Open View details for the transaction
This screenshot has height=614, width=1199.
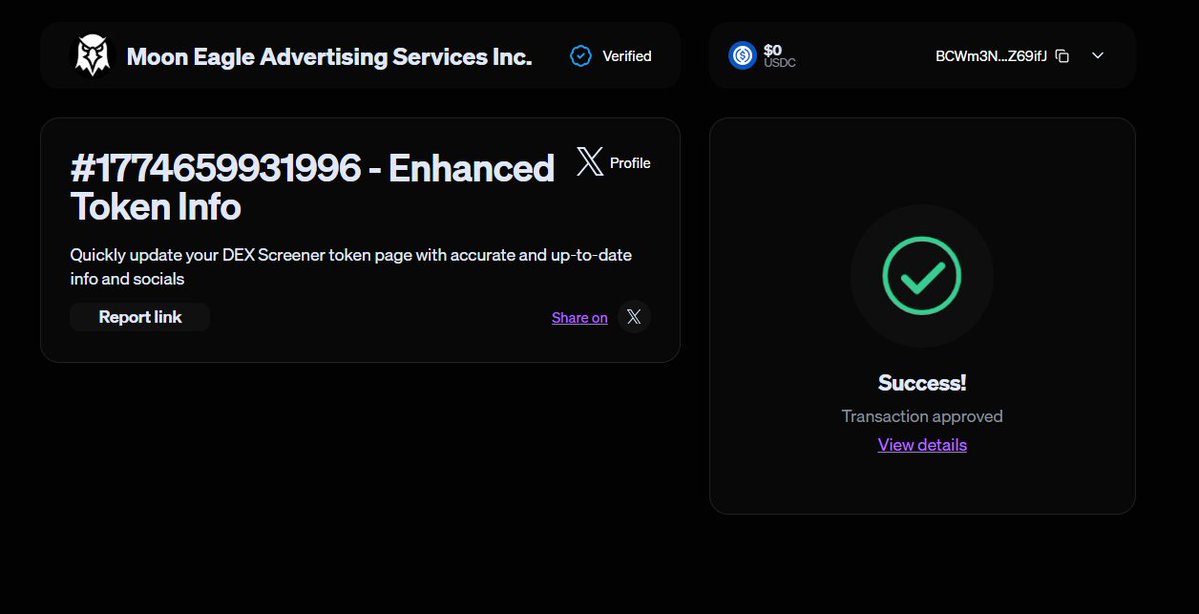coord(922,445)
